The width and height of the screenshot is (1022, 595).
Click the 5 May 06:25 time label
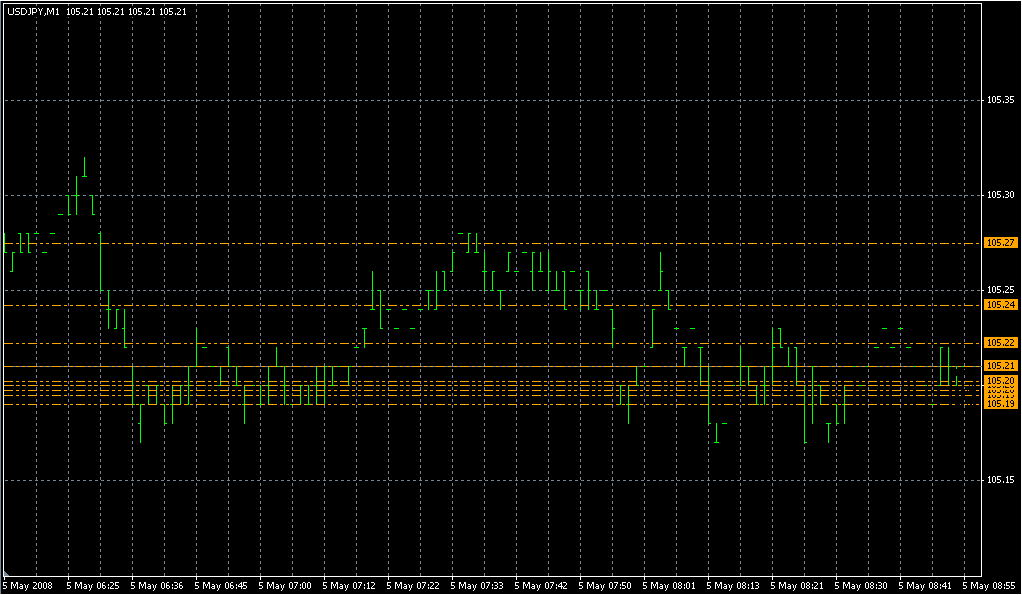click(x=94, y=585)
